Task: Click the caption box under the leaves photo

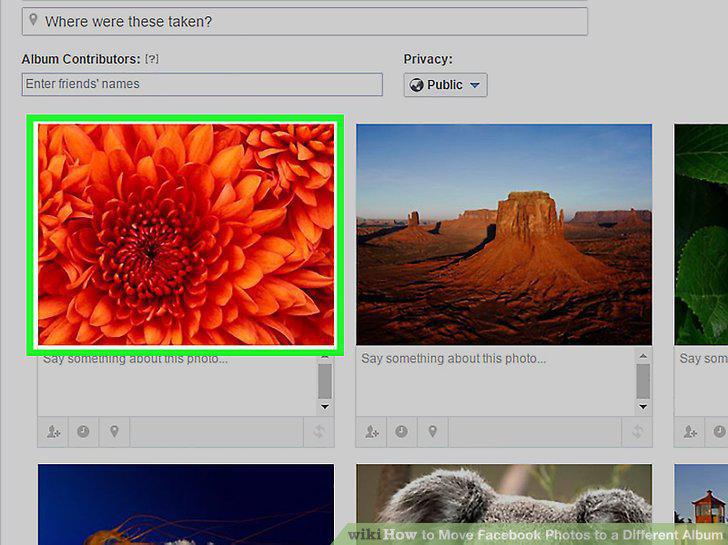Action: [x=701, y=383]
